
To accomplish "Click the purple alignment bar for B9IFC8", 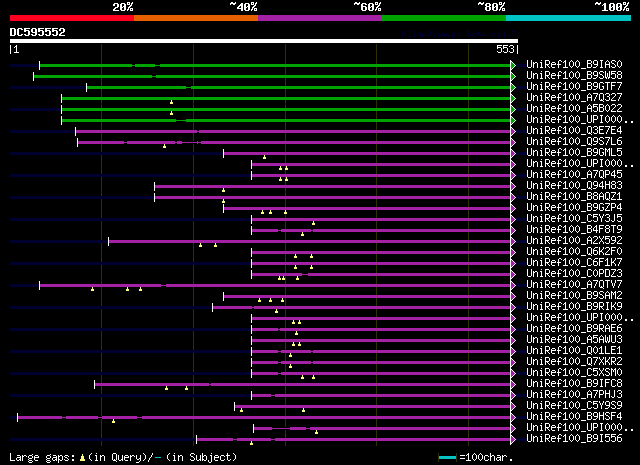I will [x=302, y=385].
